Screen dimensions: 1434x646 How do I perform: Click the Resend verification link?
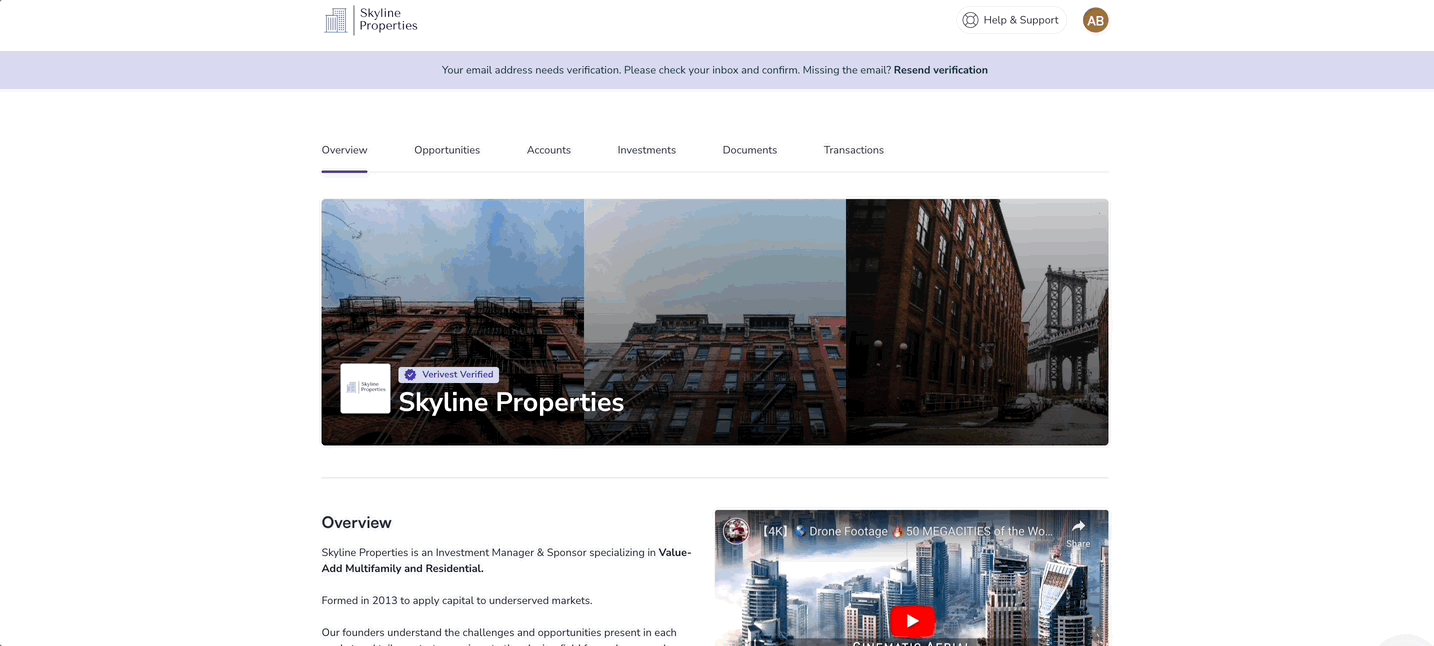point(940,70)
